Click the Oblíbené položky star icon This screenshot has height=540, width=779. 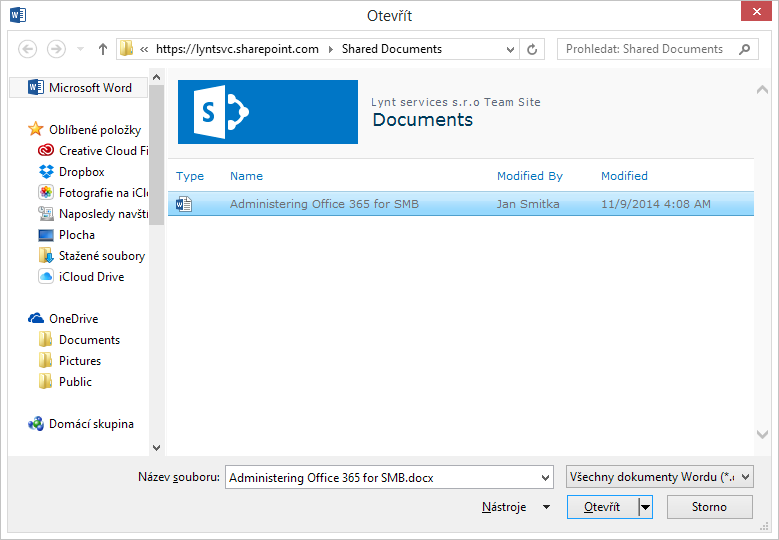pos(36,129)
